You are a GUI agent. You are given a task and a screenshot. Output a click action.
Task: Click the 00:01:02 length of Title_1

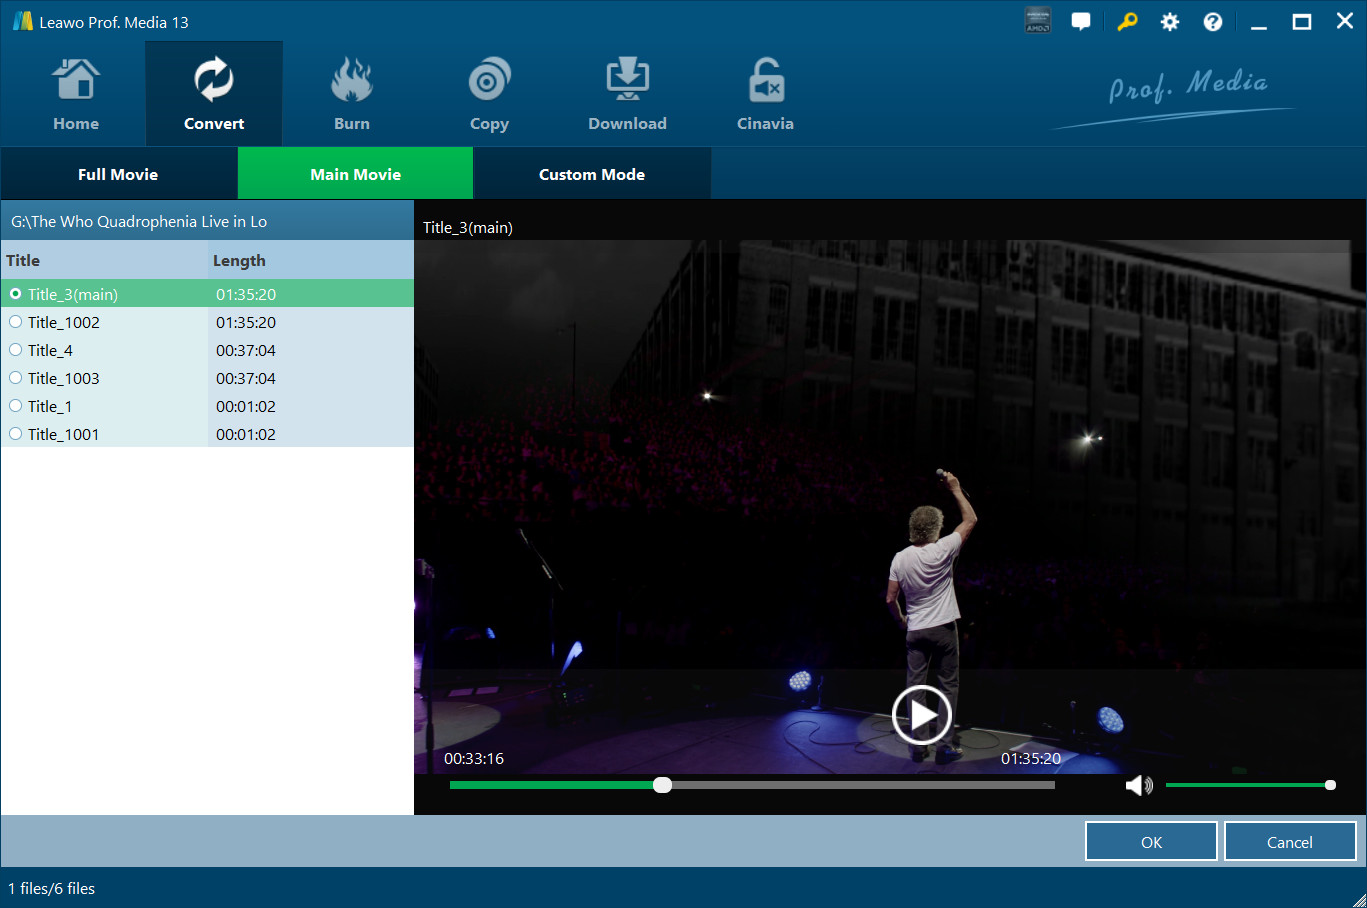246,406
